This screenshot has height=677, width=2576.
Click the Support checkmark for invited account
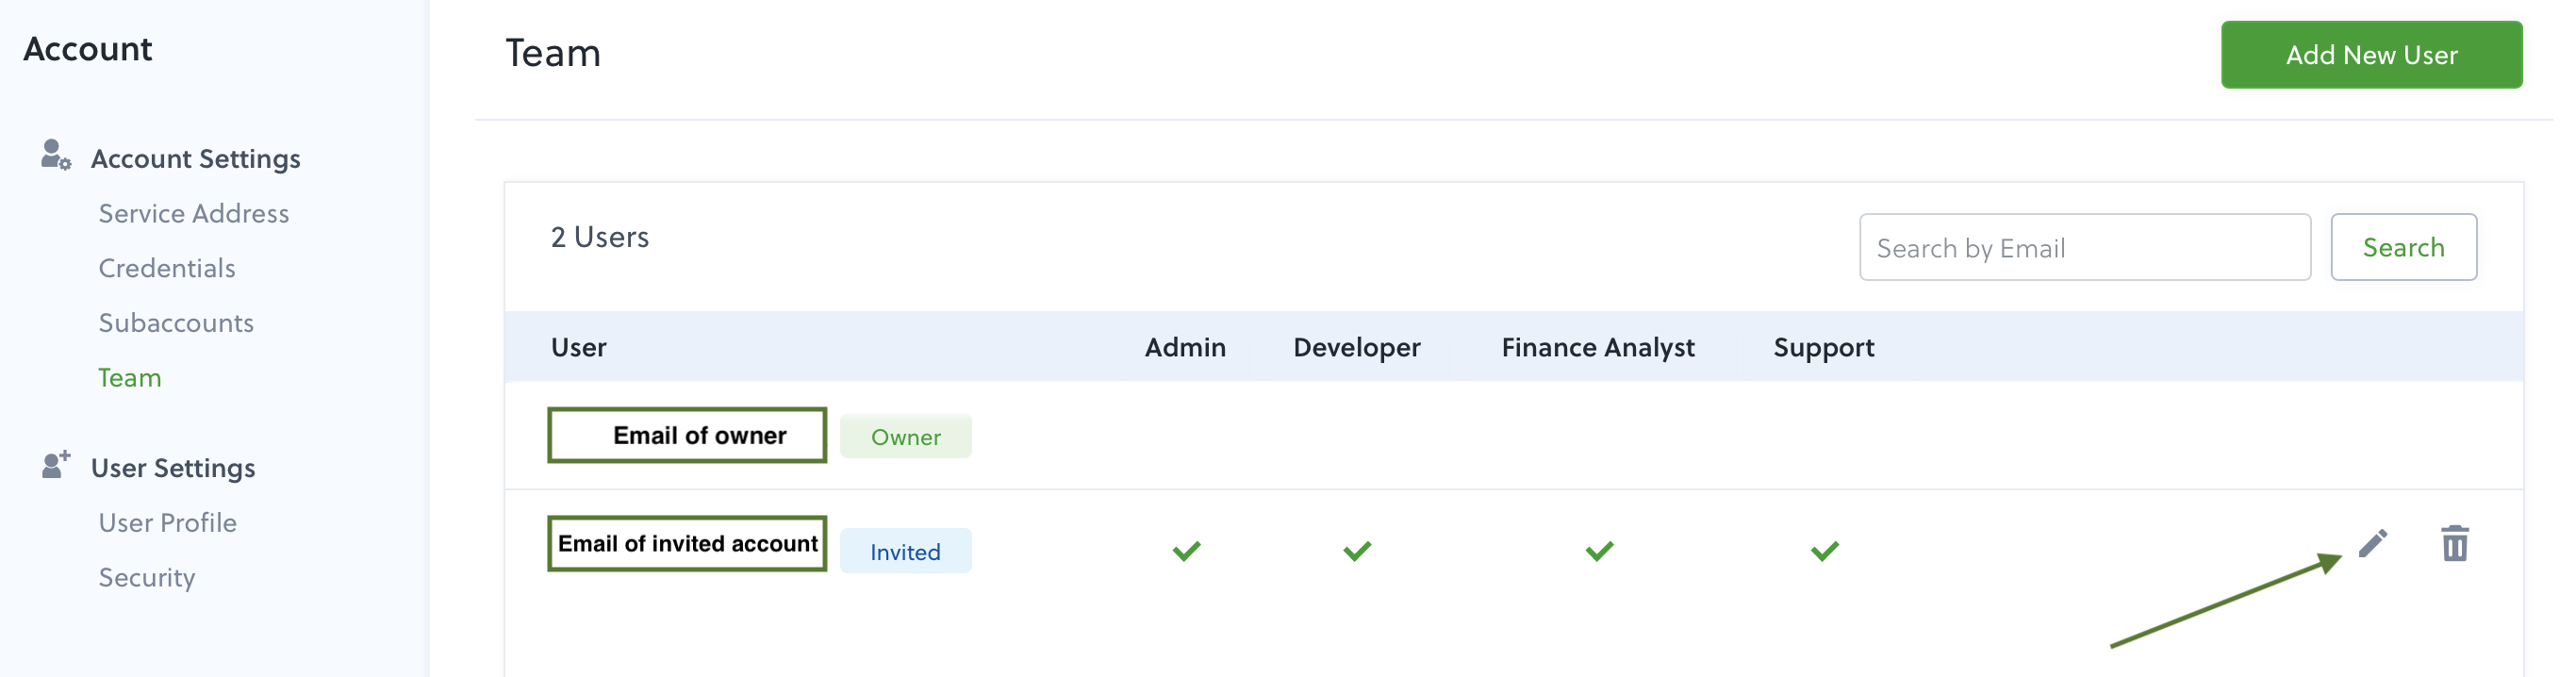click(1824, 551)
